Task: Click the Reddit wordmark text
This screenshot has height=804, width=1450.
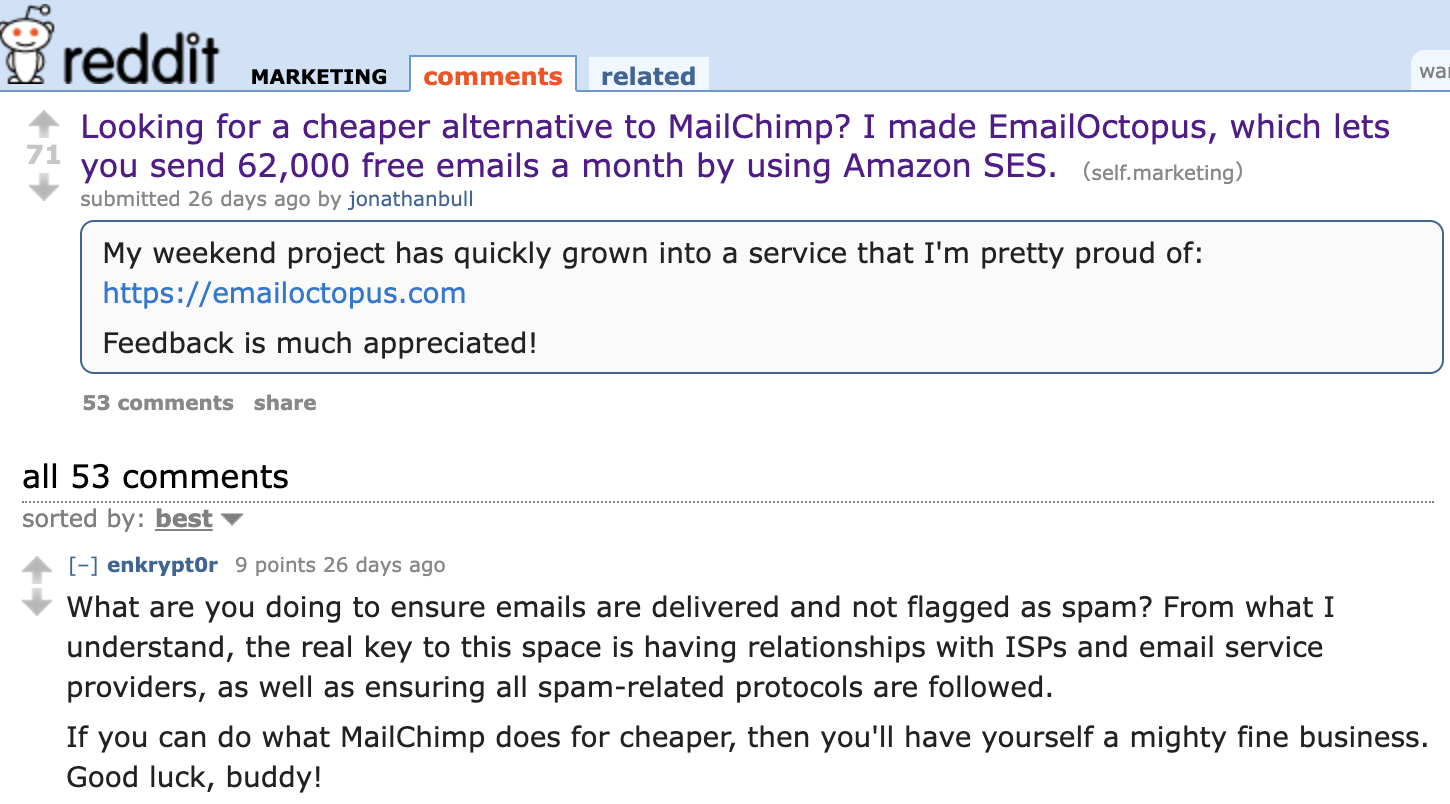Action: click(x=140, y=60)
